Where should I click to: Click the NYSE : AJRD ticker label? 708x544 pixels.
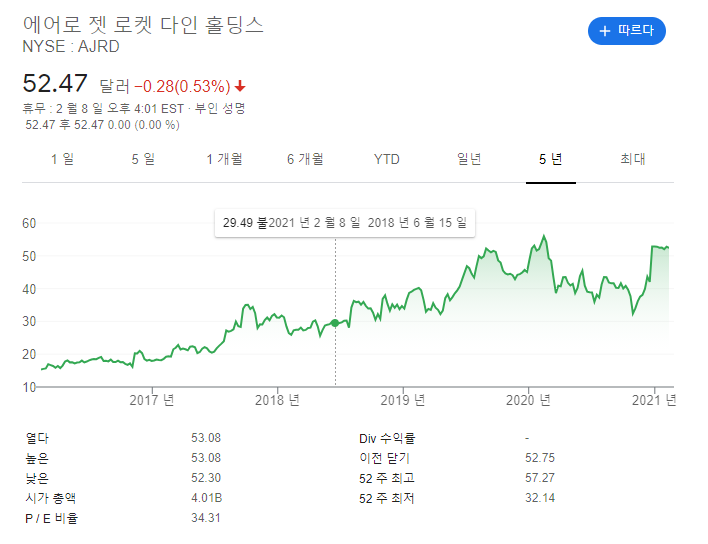click(71, 46)
